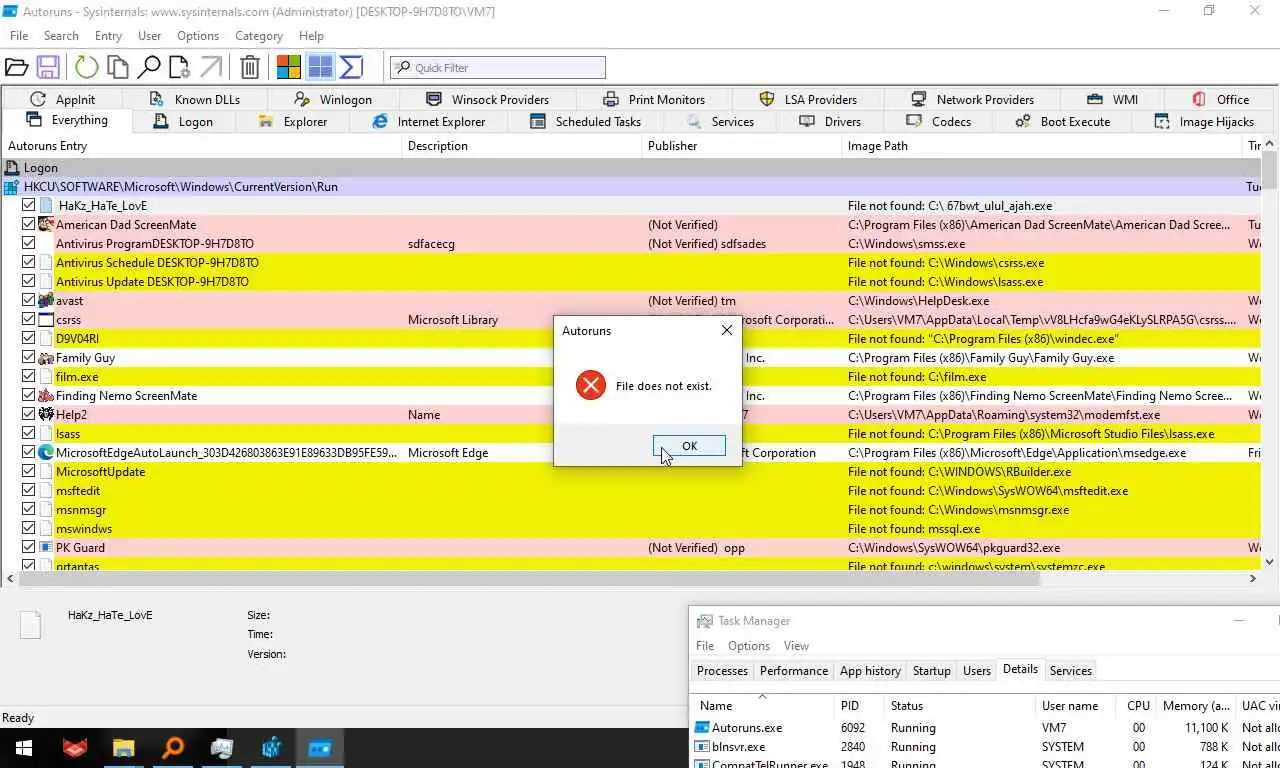
Task: Toggle Hide Windows Entries blue logo icon
Action: [320, 67]
